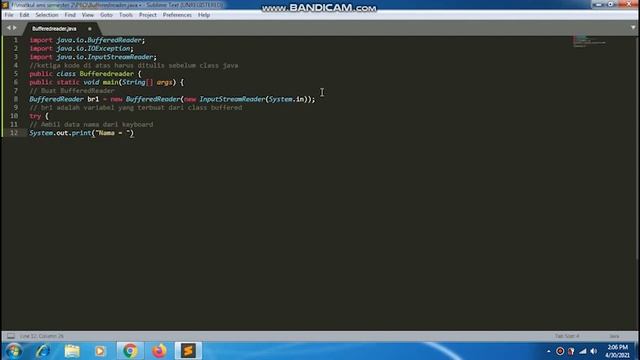Open the View menu
This screenshot has height=360, width=640.
point(88,15)
